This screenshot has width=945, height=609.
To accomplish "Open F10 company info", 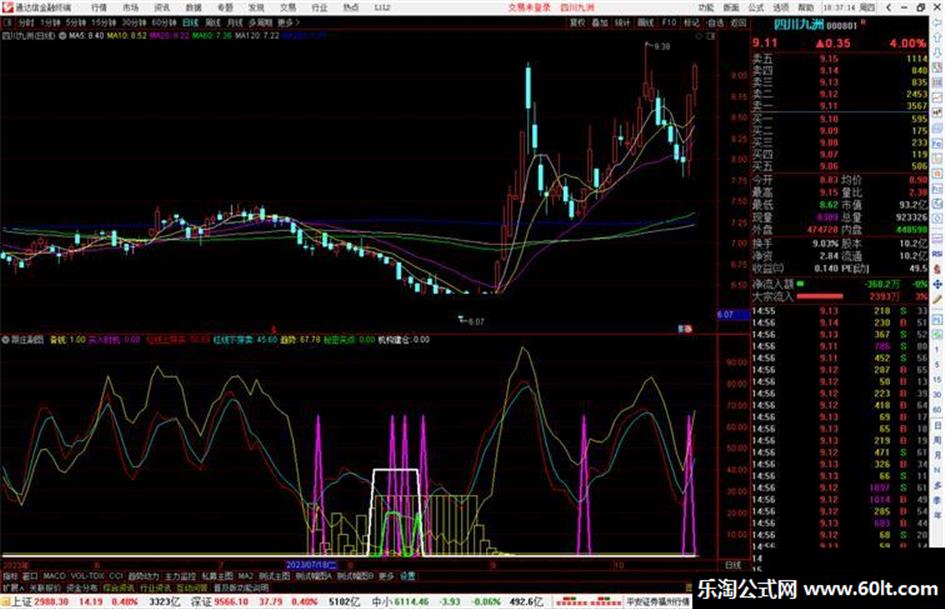I will tap(669, 22).
